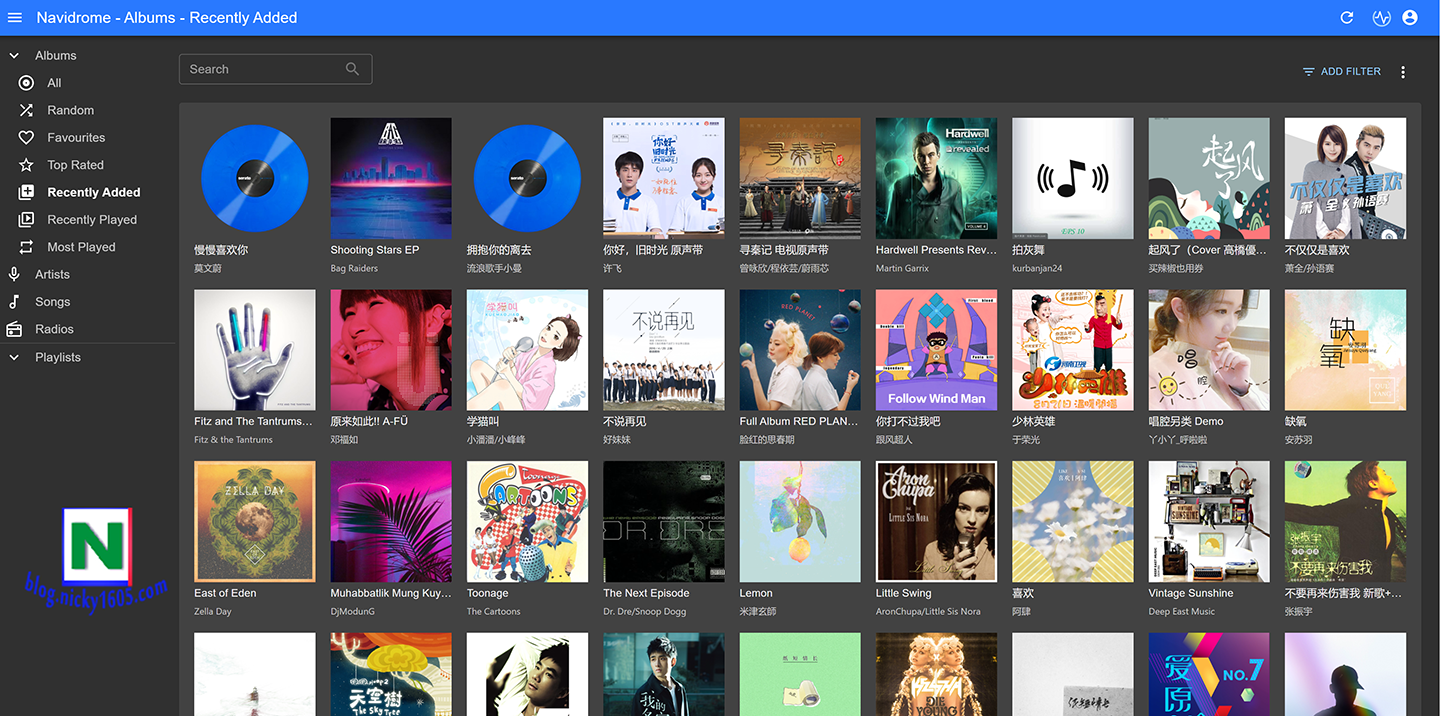This screenshot has width=1440, height=716.
Task: Open the 学猫叫 album cover
Action: [527, 350]
